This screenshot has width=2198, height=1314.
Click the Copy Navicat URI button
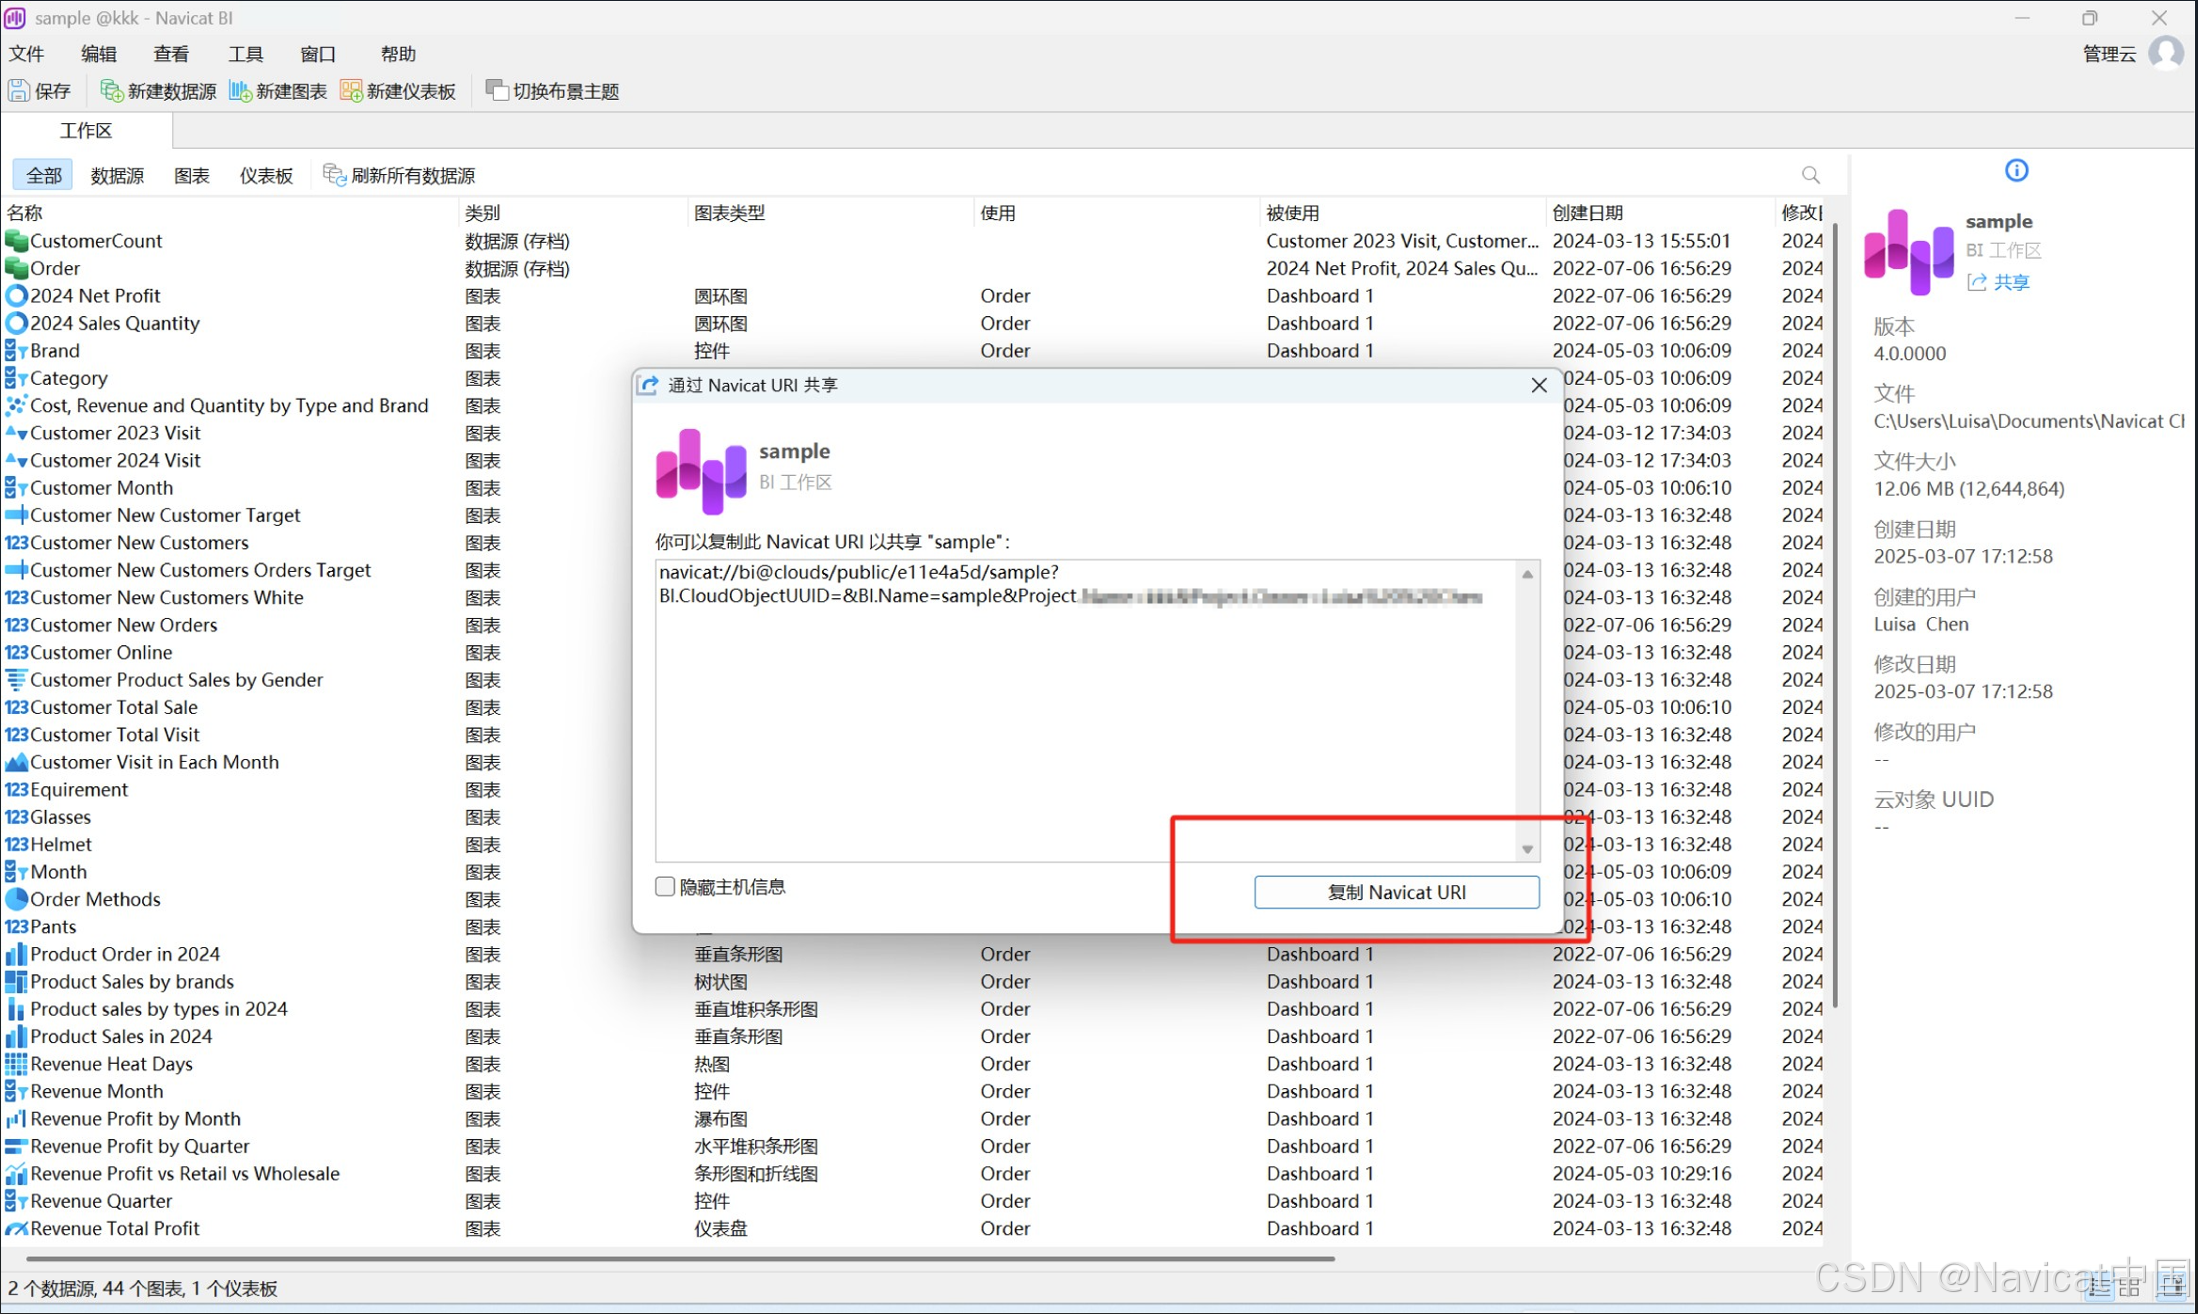tap(1396, 892)
